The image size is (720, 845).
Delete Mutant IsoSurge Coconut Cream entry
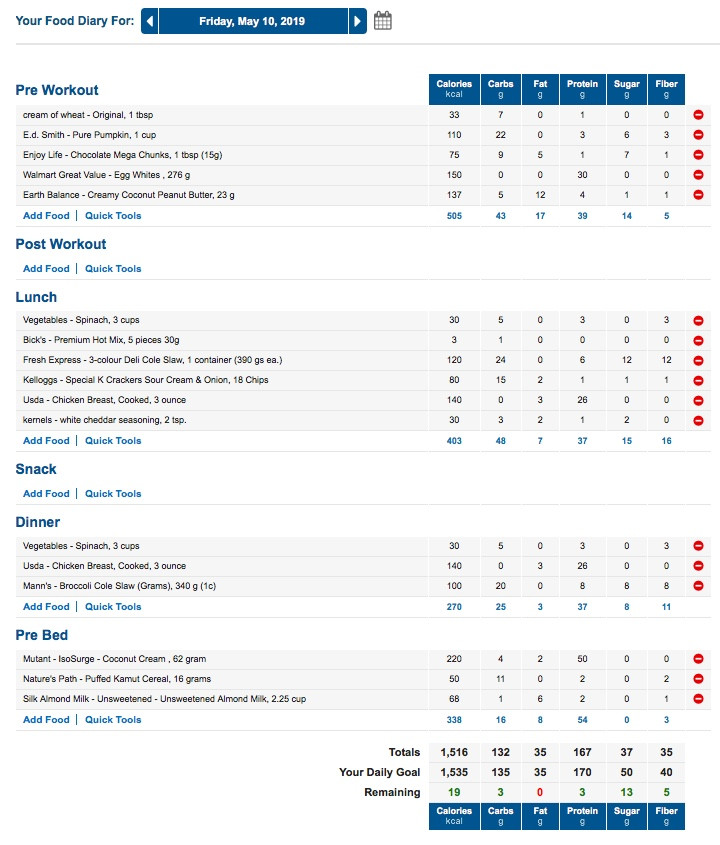coord(698,659)
